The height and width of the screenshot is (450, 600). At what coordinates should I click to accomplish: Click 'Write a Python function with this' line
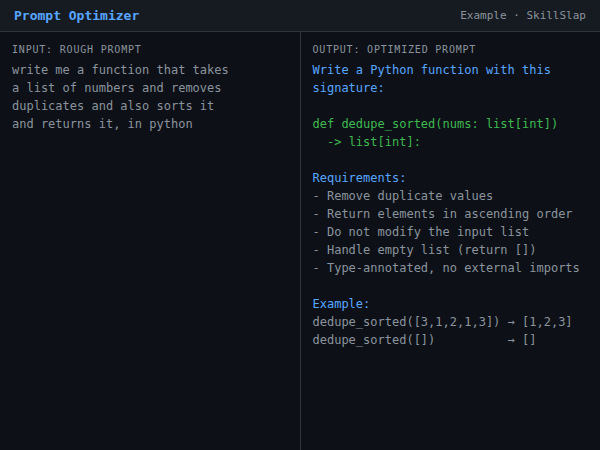click(x=431, y=70)
